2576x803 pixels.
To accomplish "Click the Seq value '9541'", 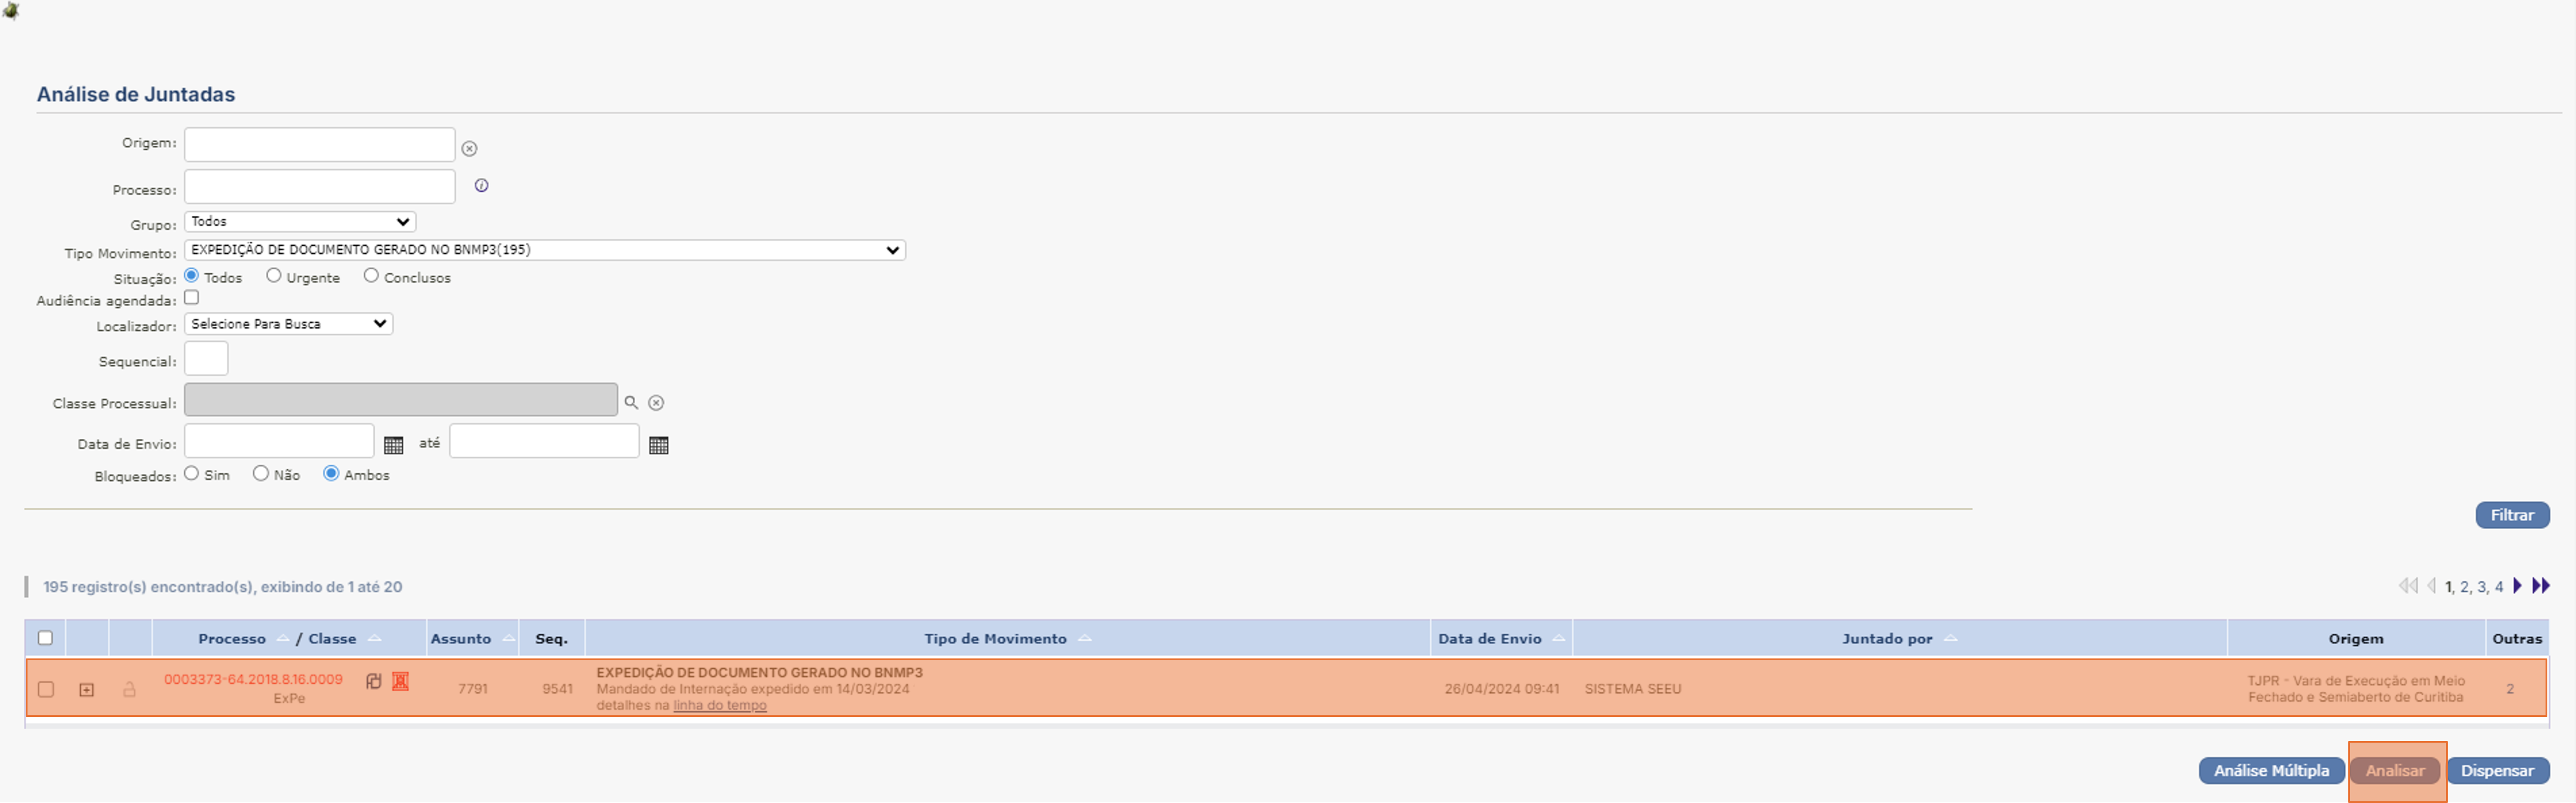I will pos(557,689).
